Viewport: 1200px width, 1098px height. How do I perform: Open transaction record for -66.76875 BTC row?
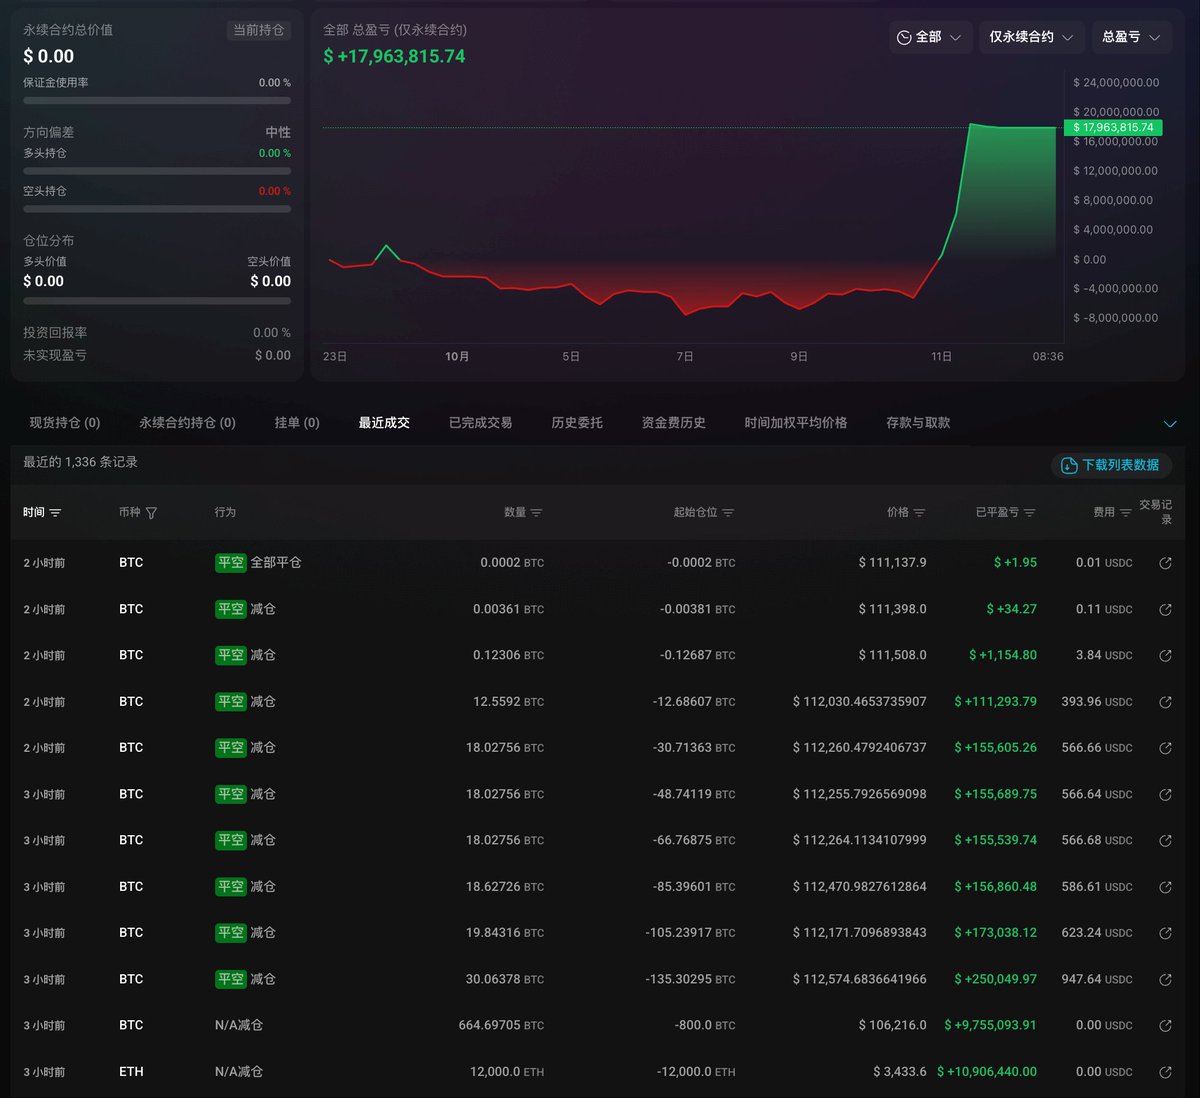(x=1165, y=840)
